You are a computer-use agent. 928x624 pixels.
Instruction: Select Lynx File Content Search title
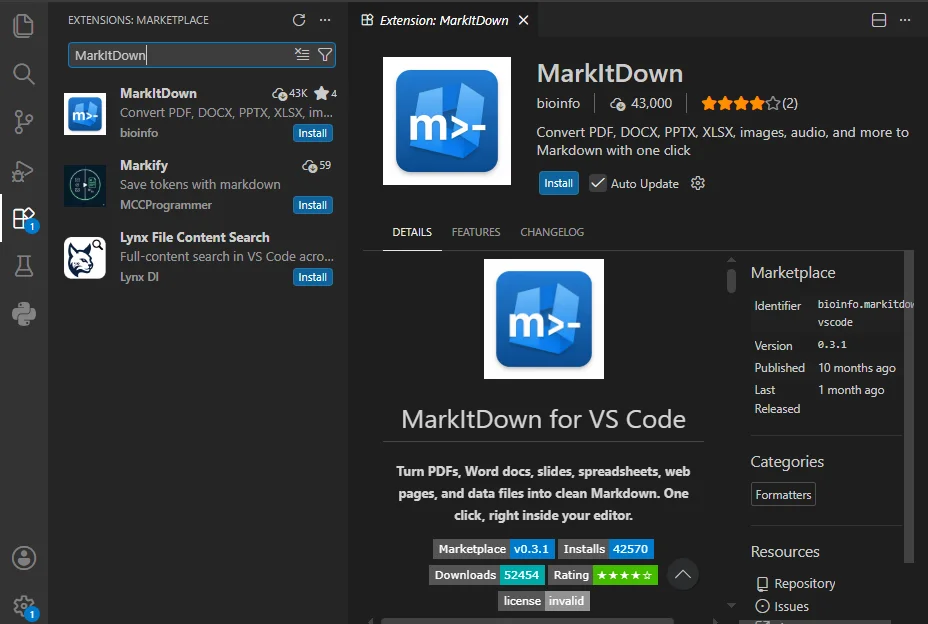point(195,237)
